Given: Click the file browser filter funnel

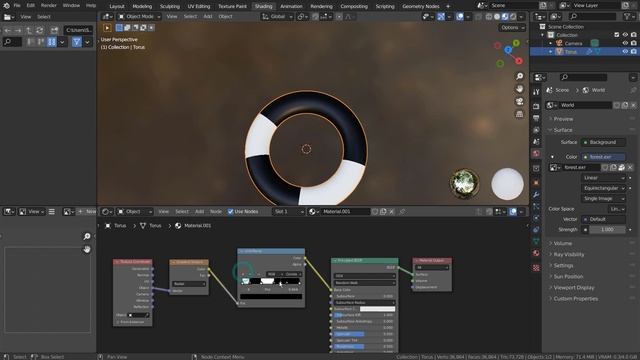Looking at the screenshot, I should tap(77, 42).
